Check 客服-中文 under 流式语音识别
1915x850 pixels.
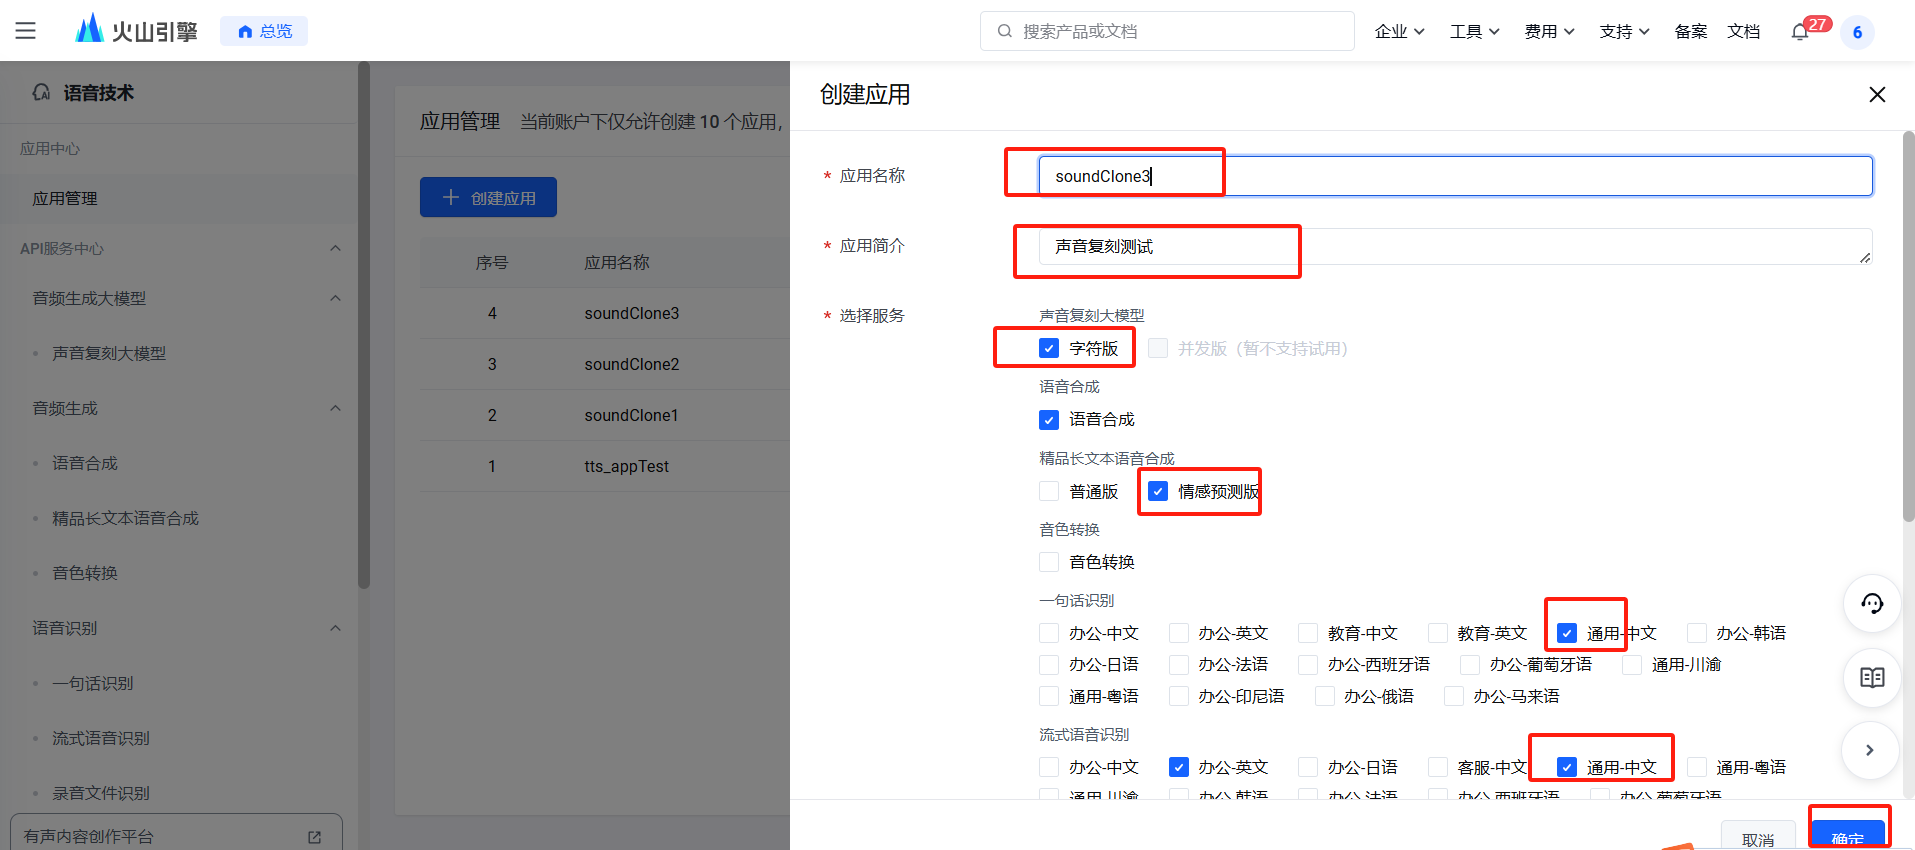pos(1438,767)
